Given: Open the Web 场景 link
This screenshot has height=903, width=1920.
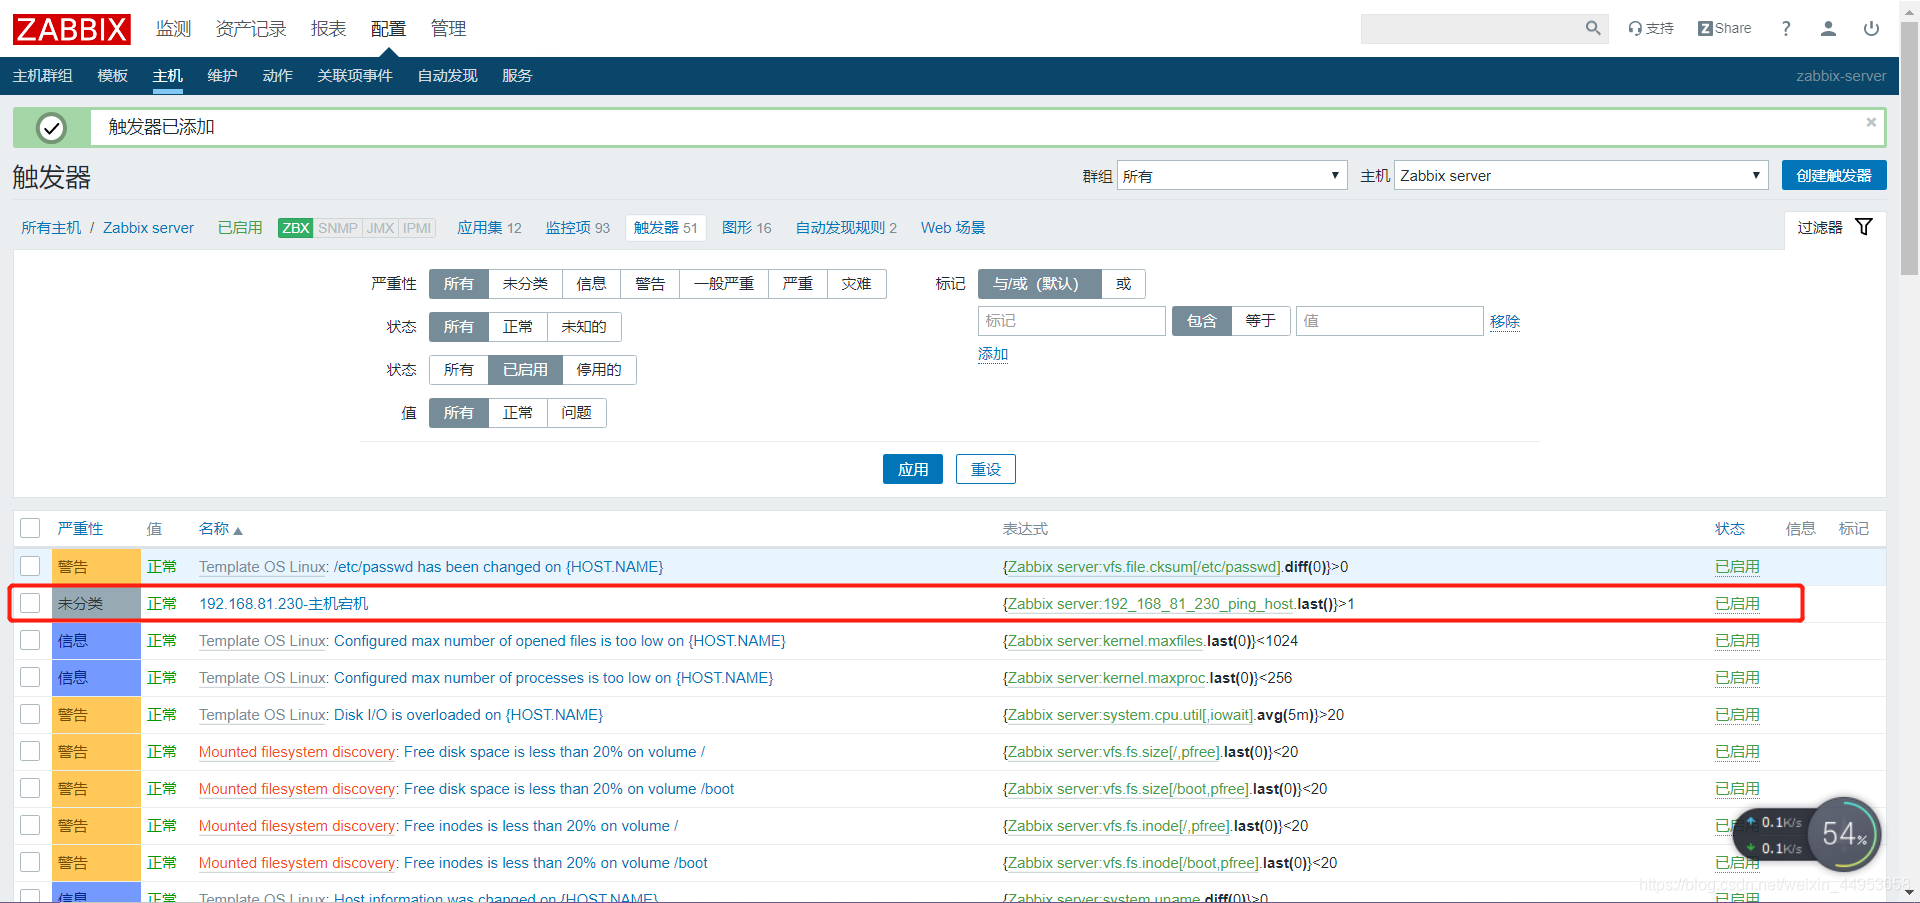Looking at the screenshot, I should click(x=953, y=228).
